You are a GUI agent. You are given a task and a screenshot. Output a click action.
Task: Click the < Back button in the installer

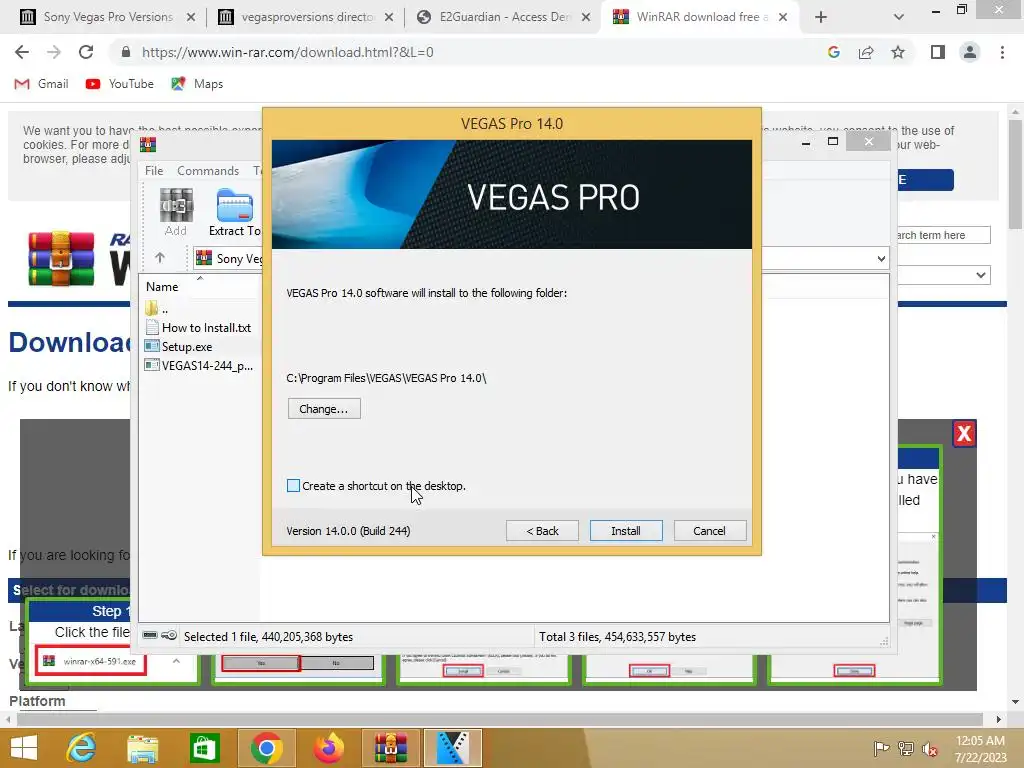coord(542,531)
